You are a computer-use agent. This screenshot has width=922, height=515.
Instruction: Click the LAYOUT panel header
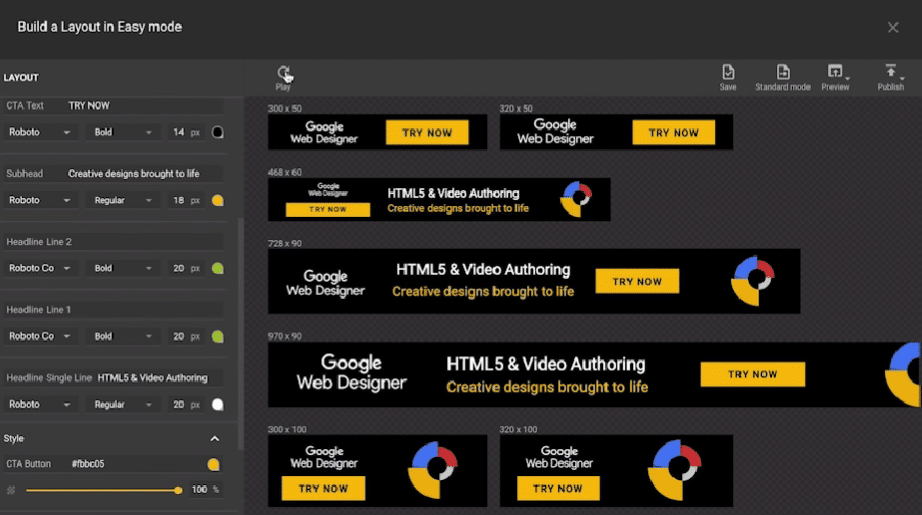pos(21,78)
